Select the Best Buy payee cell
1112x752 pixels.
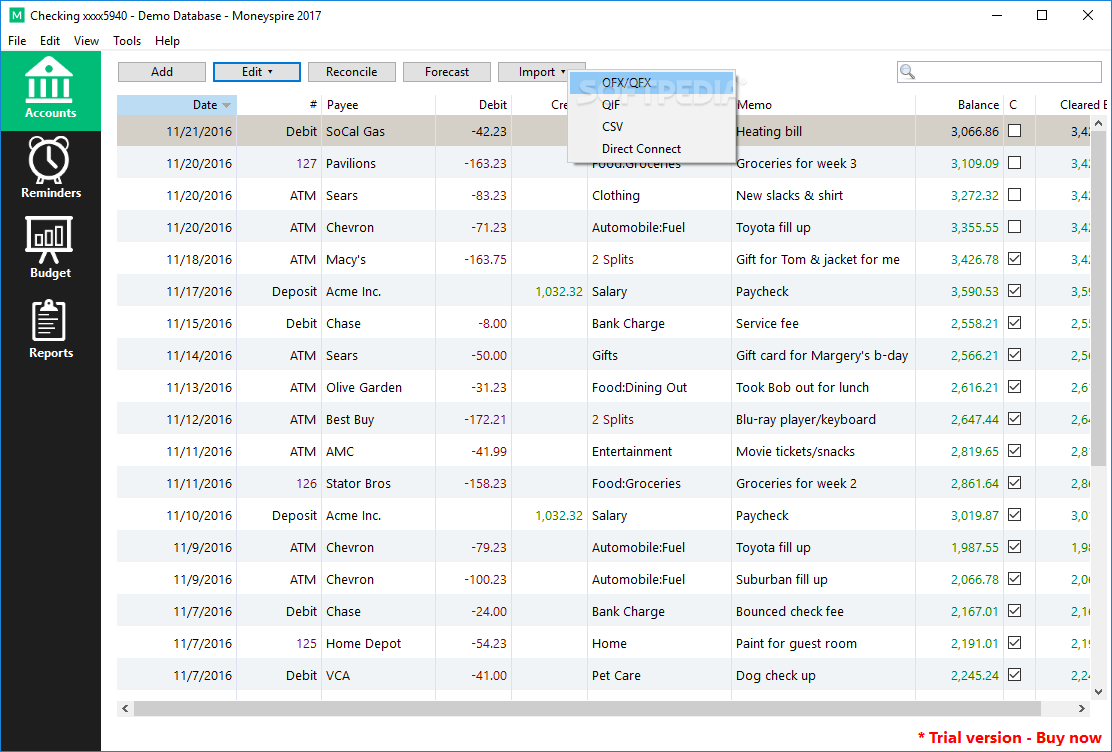pyautogui.click(x=378, y=419)
